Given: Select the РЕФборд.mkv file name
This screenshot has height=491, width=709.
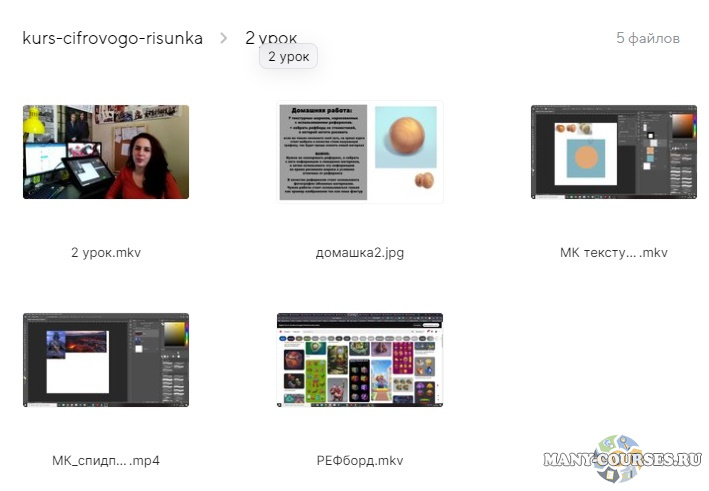Looking at the screenshot, I should click(x=359, y=461).
